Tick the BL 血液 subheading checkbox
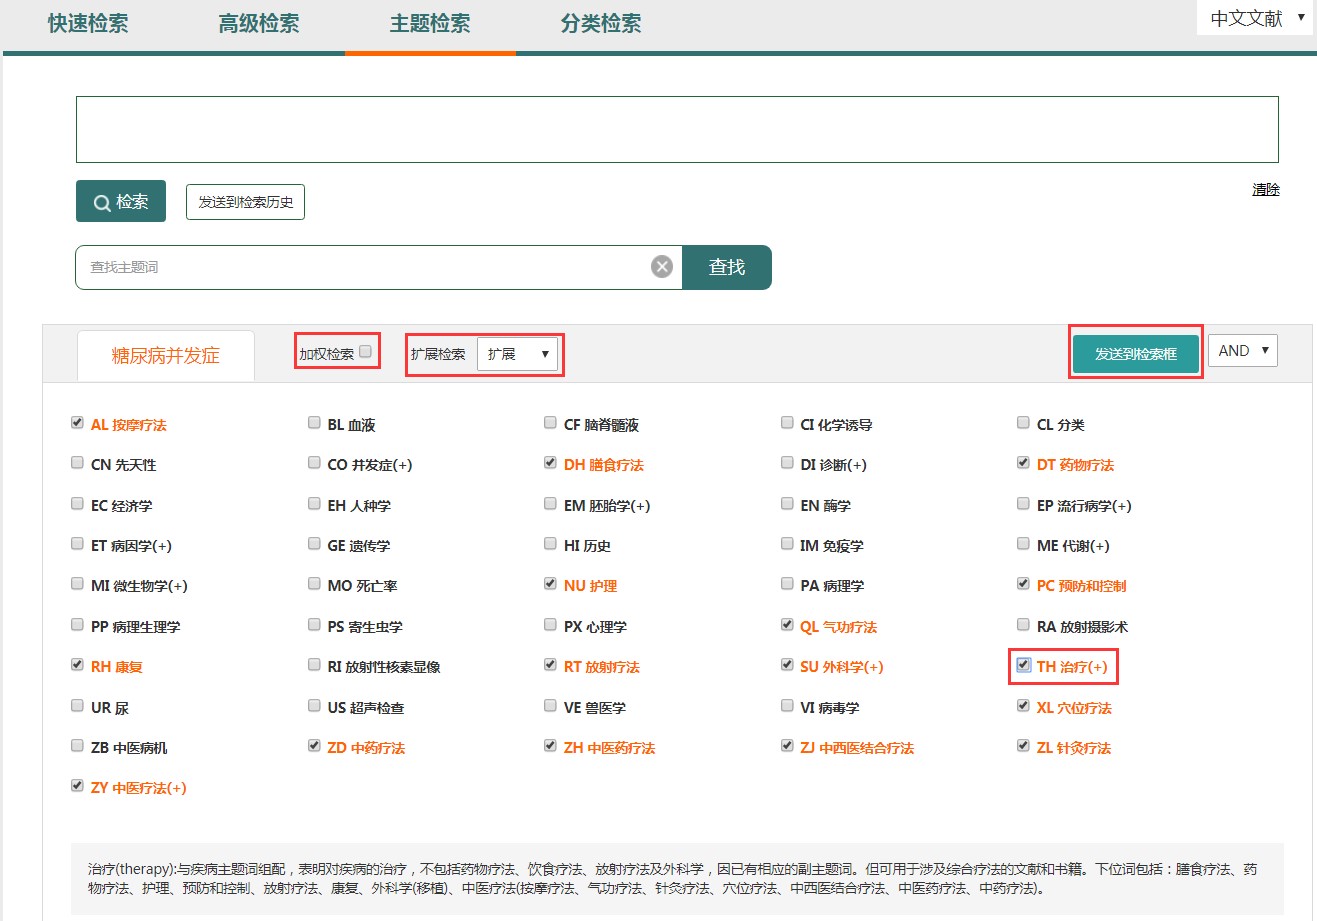The image size is (1317, 921). tap(314, 423)
